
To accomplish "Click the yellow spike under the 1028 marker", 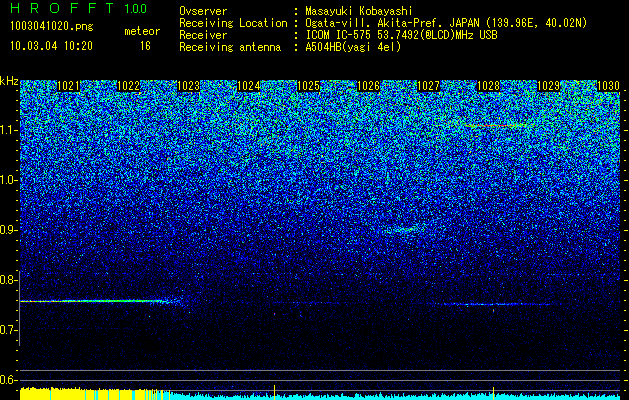I will 493,392.
